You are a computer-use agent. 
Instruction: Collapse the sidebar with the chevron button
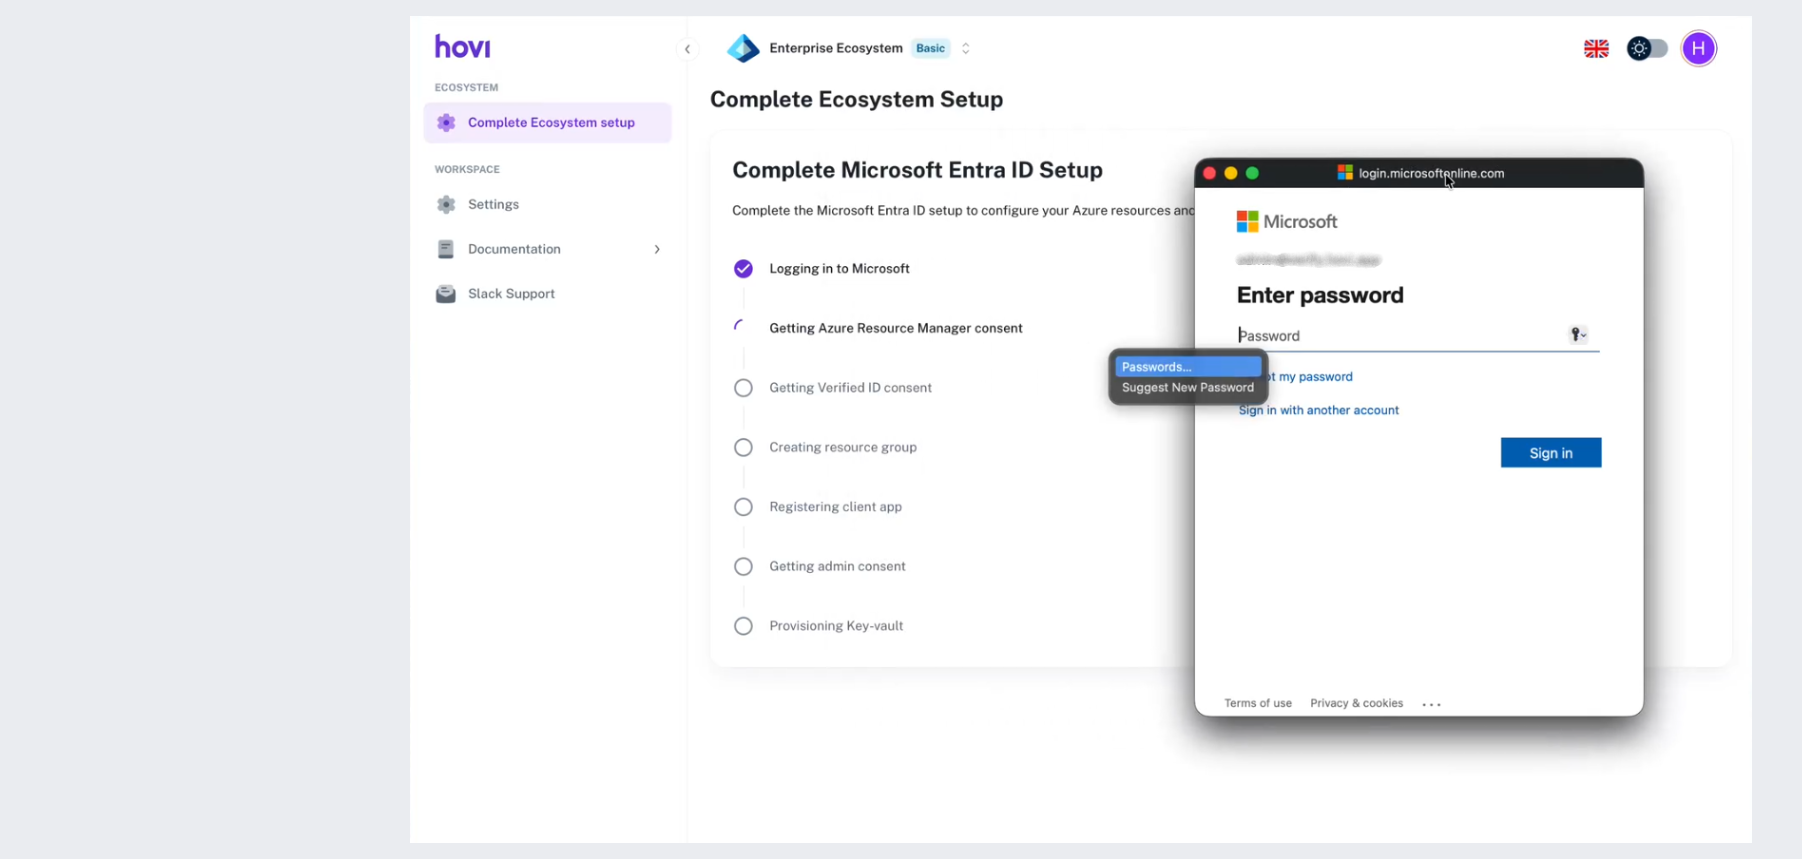[x=687, y=49]
